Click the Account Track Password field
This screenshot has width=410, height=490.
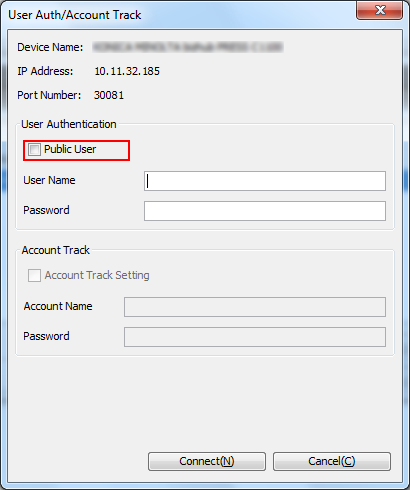255,337
